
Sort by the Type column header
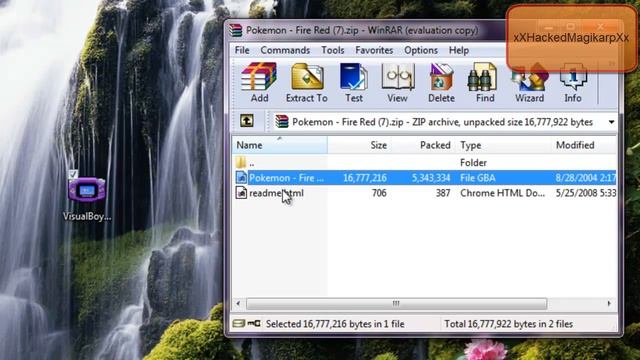504,145
